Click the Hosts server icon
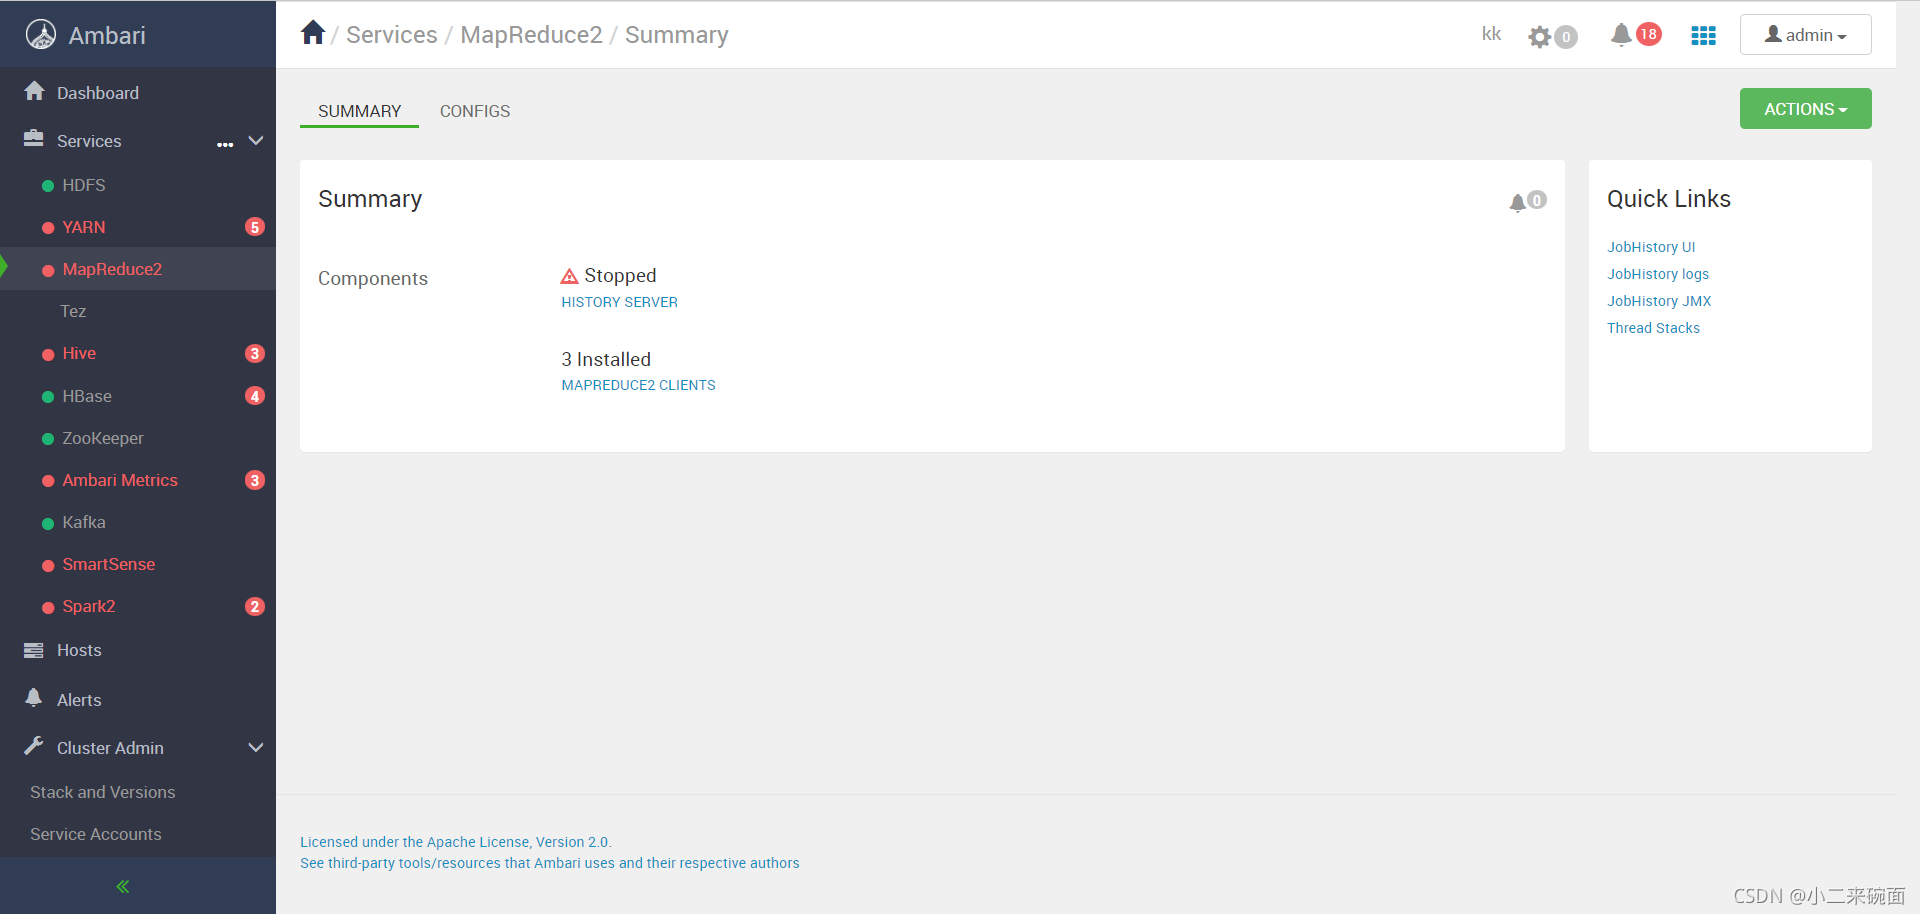1920x914 pixels. pos(34,650)
